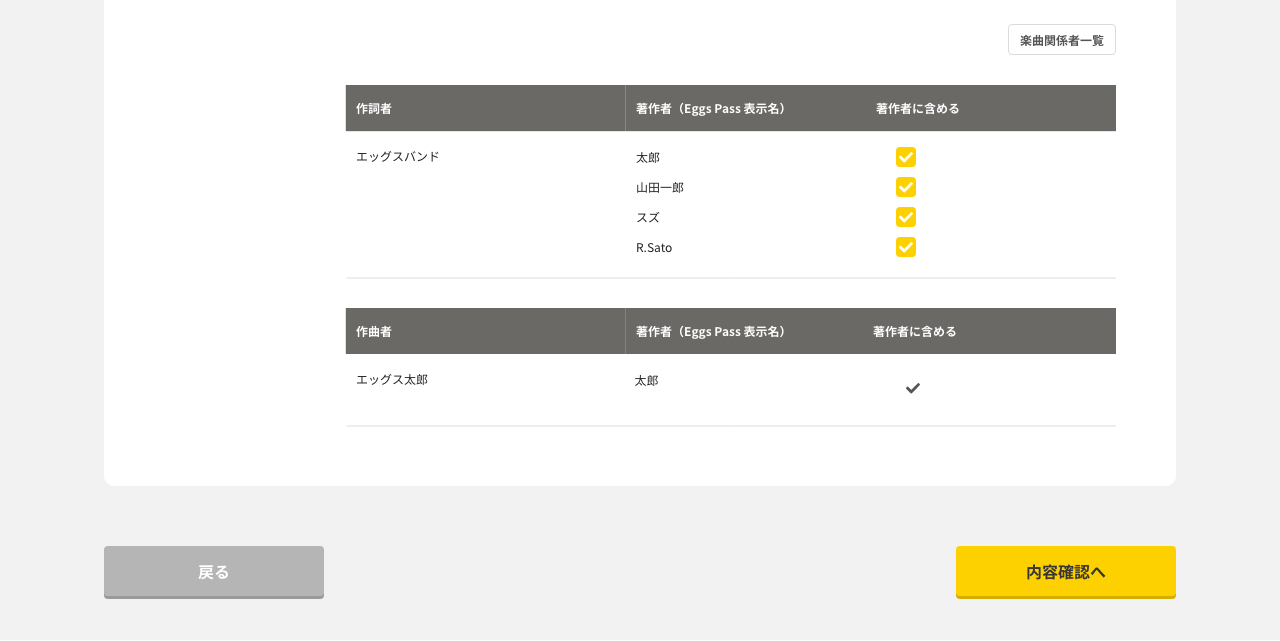This screenshot has height=641, width=1280.
Task: Select the エッグスバンド lyricist name
Action: [398, 157]
